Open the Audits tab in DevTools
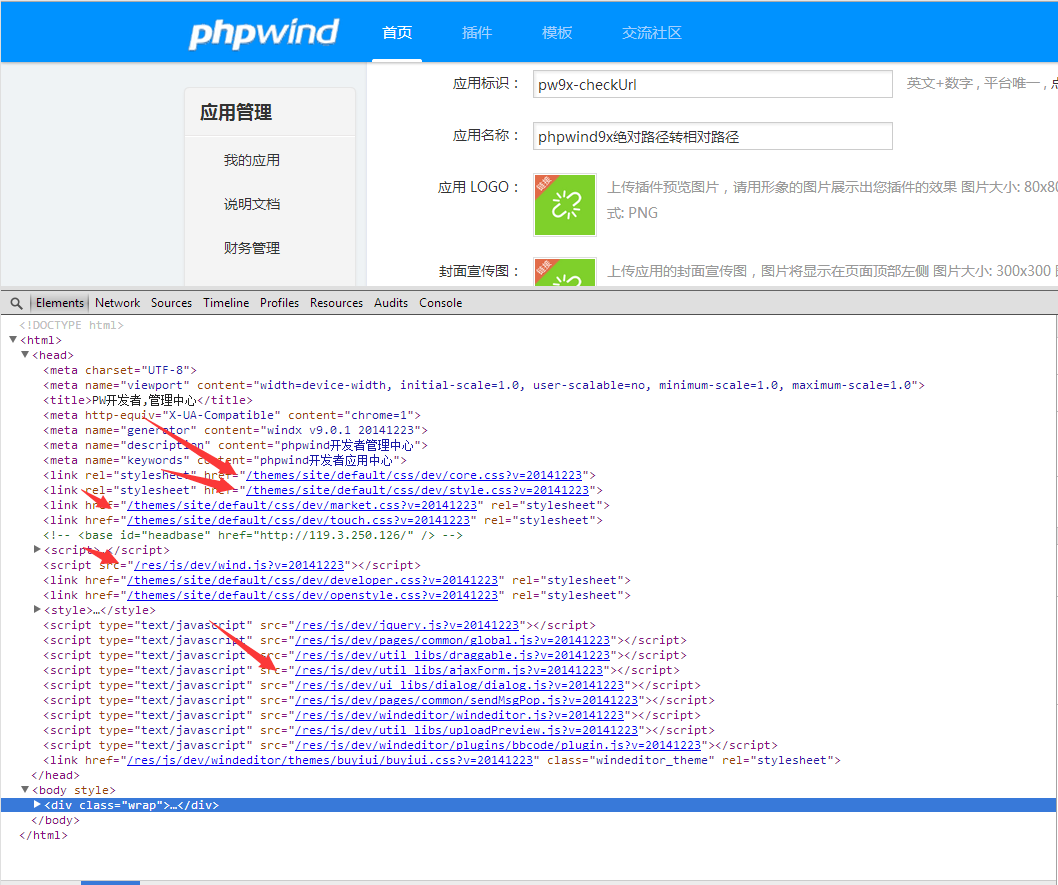 391,303
